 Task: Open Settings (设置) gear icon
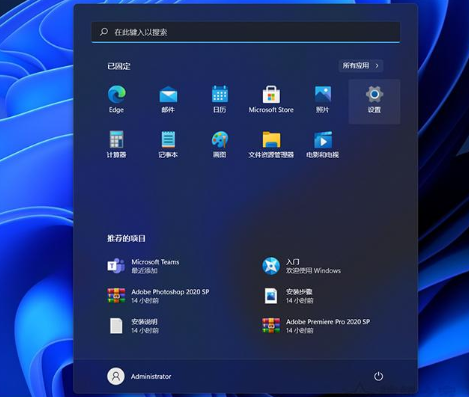pyautogui.click(x=374, y=94)
